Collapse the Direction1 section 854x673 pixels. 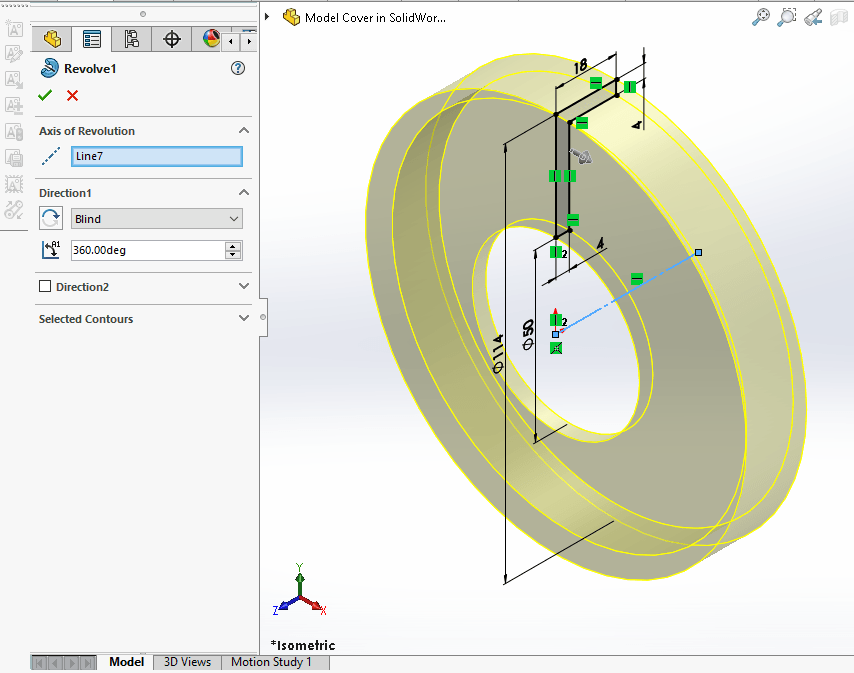(x=244, y=192)
